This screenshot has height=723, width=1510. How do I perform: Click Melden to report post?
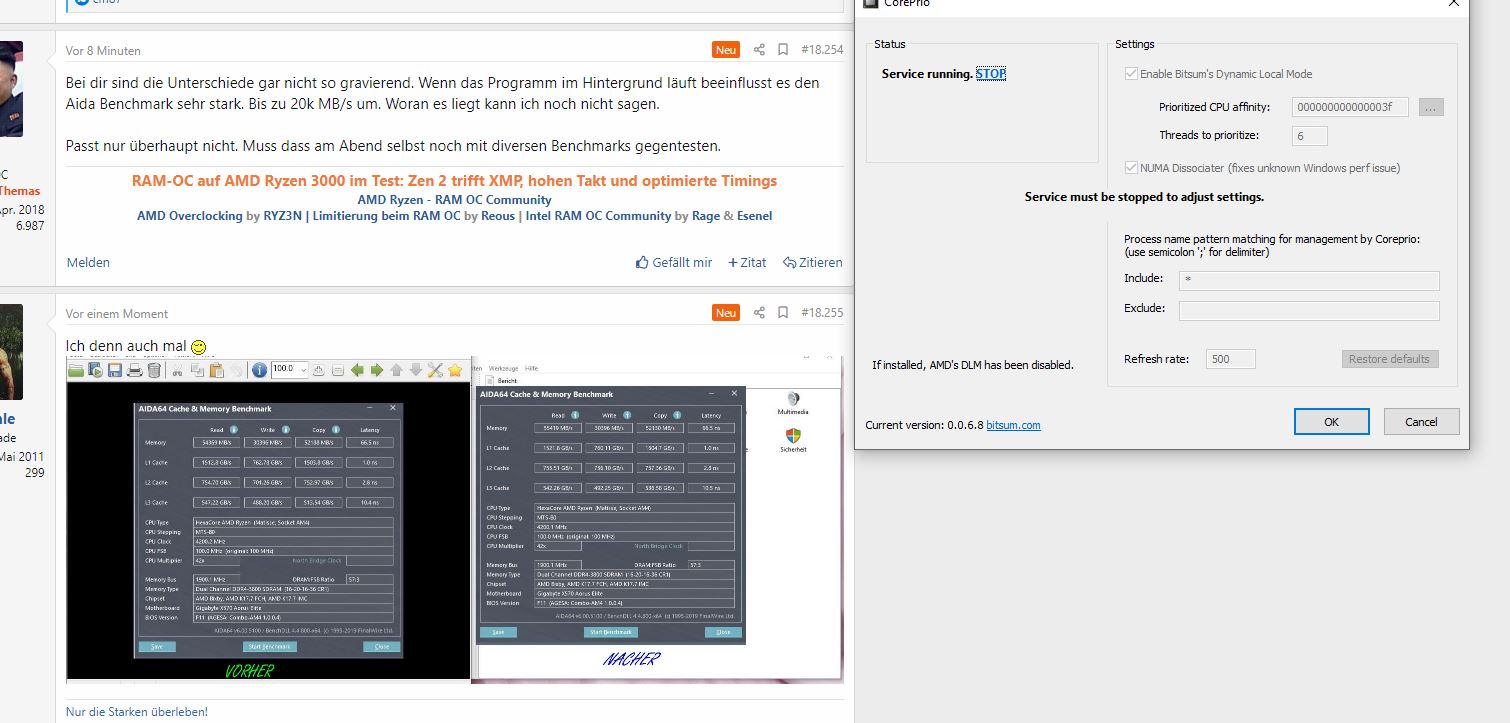click(x=88, y=263)
